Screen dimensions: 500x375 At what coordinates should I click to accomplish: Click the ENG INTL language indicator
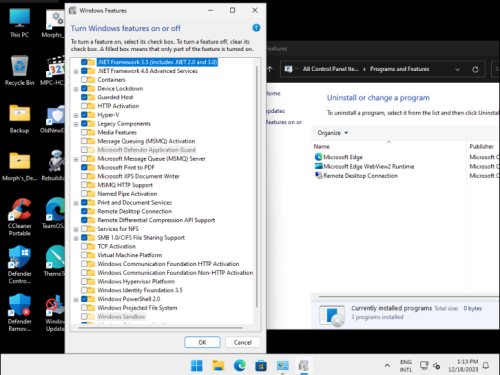(406, 366)
